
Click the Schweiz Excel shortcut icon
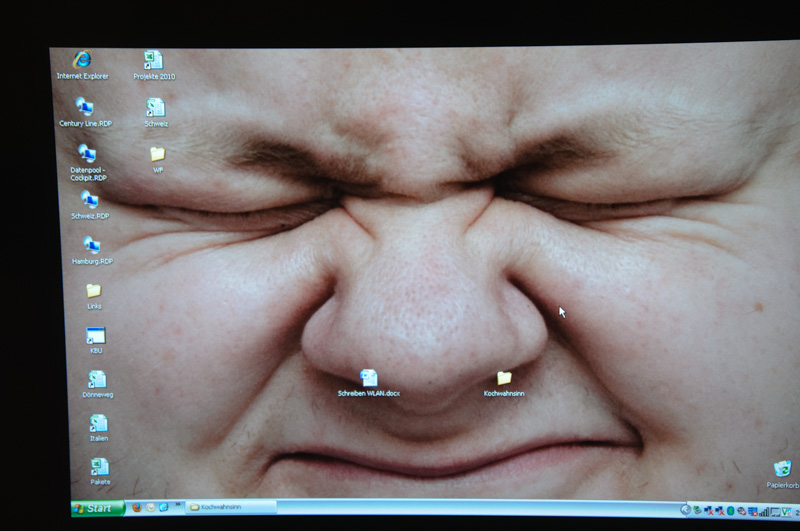(155, 107)
